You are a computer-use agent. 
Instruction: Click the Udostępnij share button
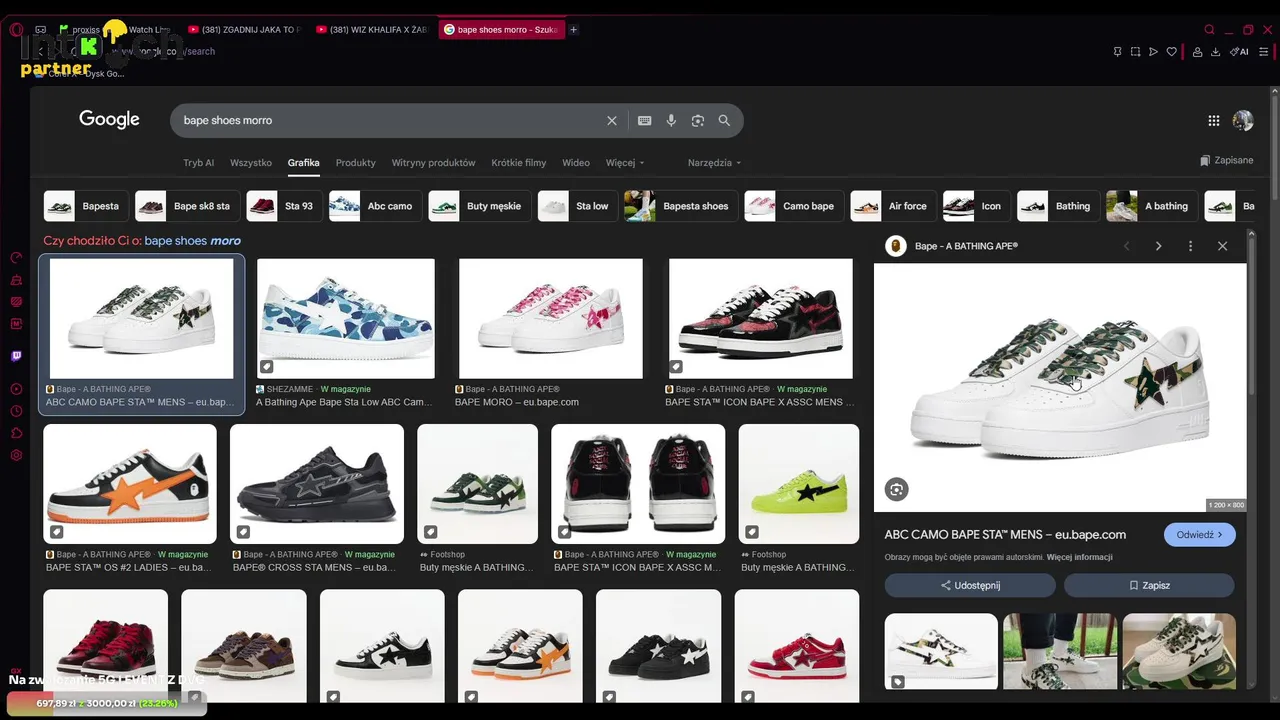point(970,585)
